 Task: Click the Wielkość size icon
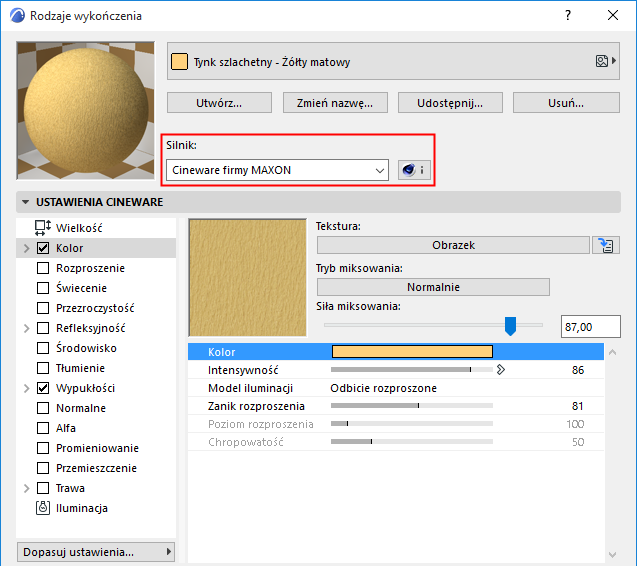[x=43, y=228]
